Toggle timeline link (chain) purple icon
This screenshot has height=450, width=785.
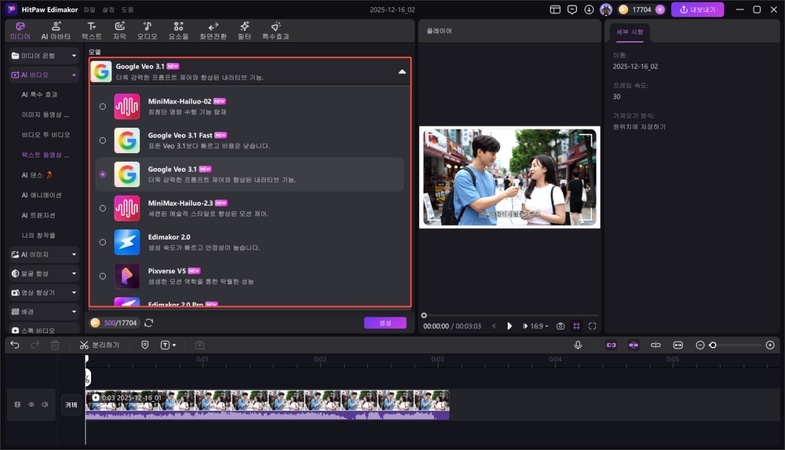pyautogui.click(x=611, y=345)
